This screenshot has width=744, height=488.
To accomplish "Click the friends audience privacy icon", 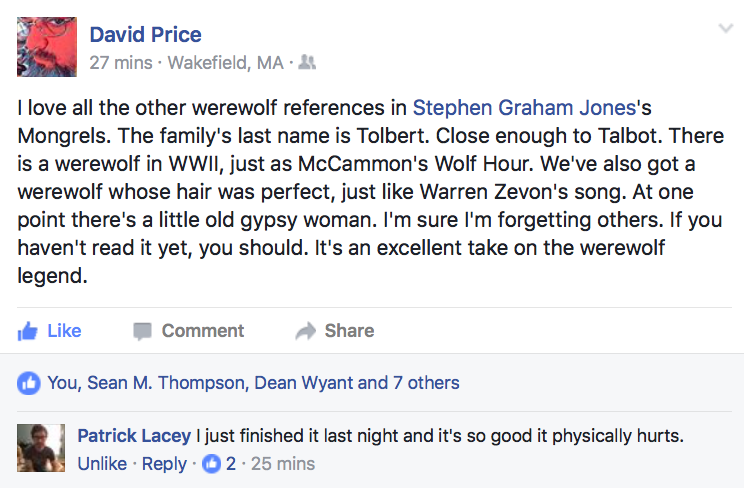I will pos(307,63).
